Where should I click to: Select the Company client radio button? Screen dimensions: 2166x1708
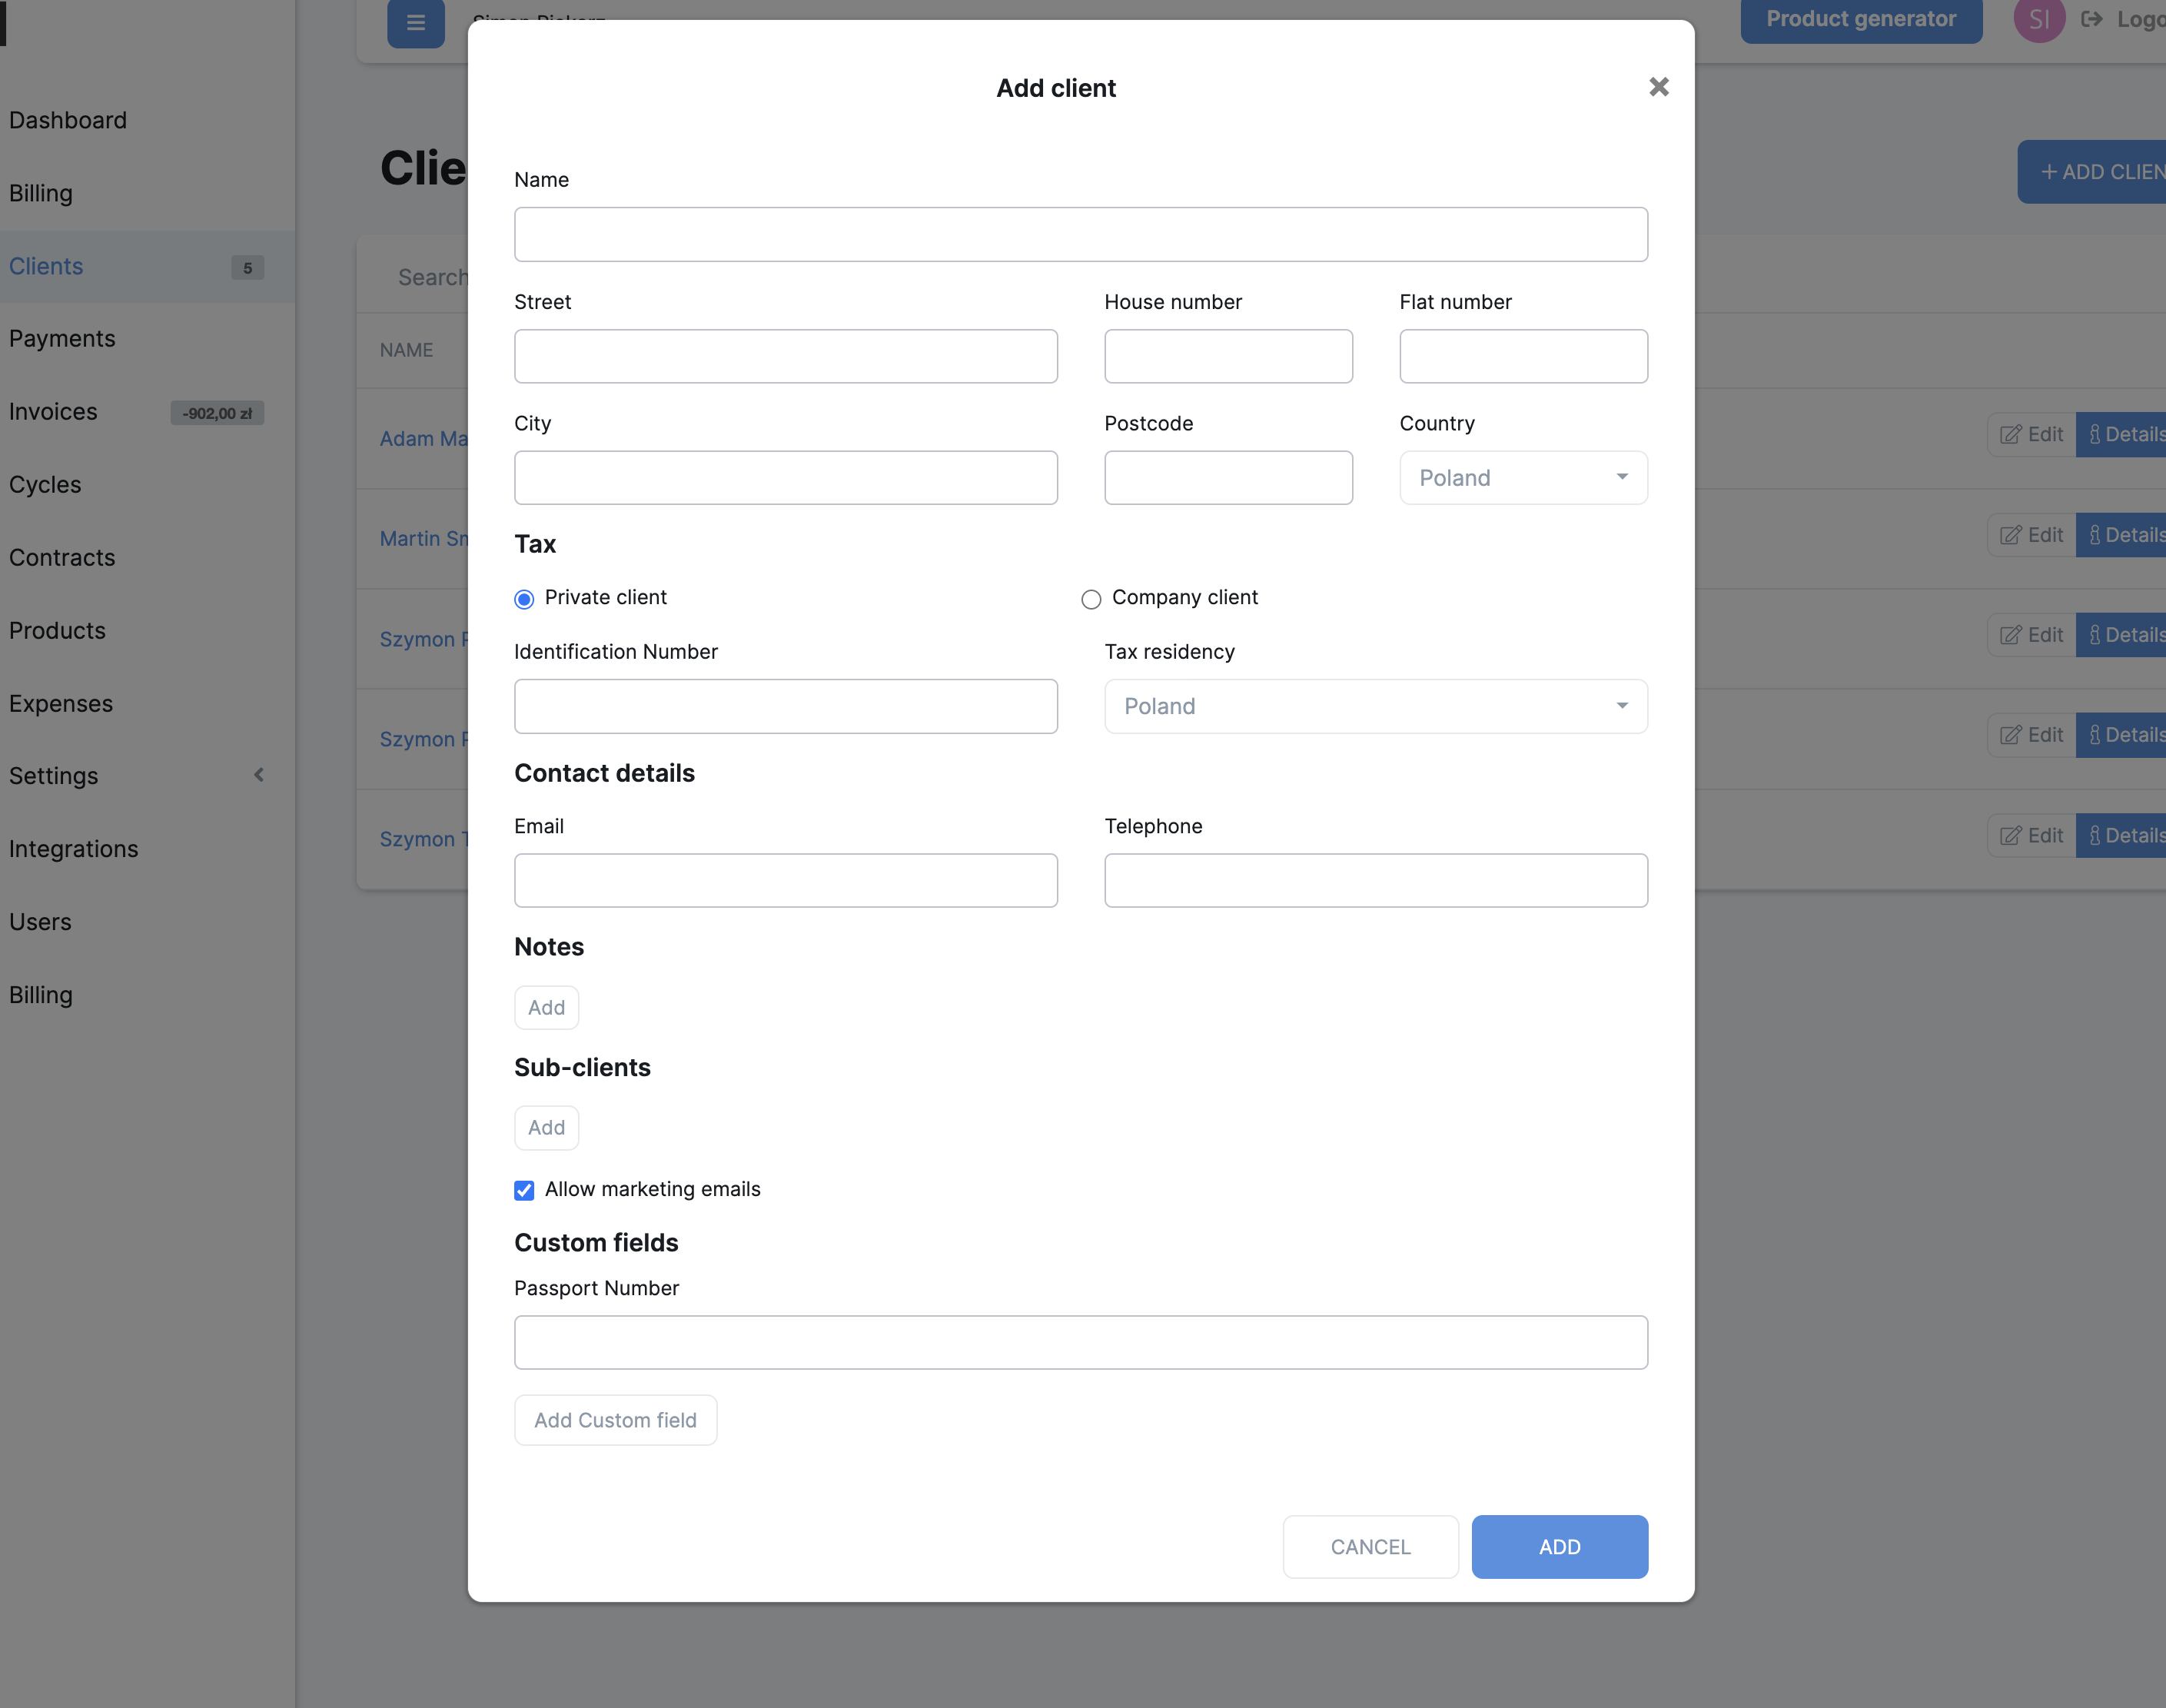[x=1091, y=599]
